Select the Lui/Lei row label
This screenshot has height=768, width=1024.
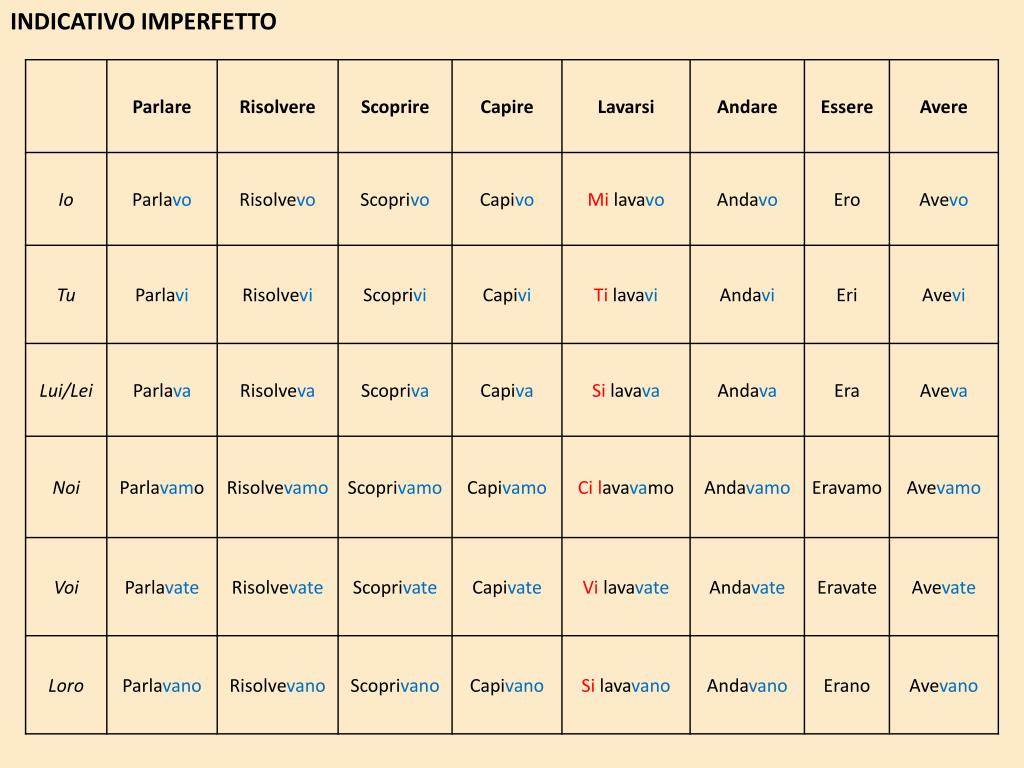66,391
